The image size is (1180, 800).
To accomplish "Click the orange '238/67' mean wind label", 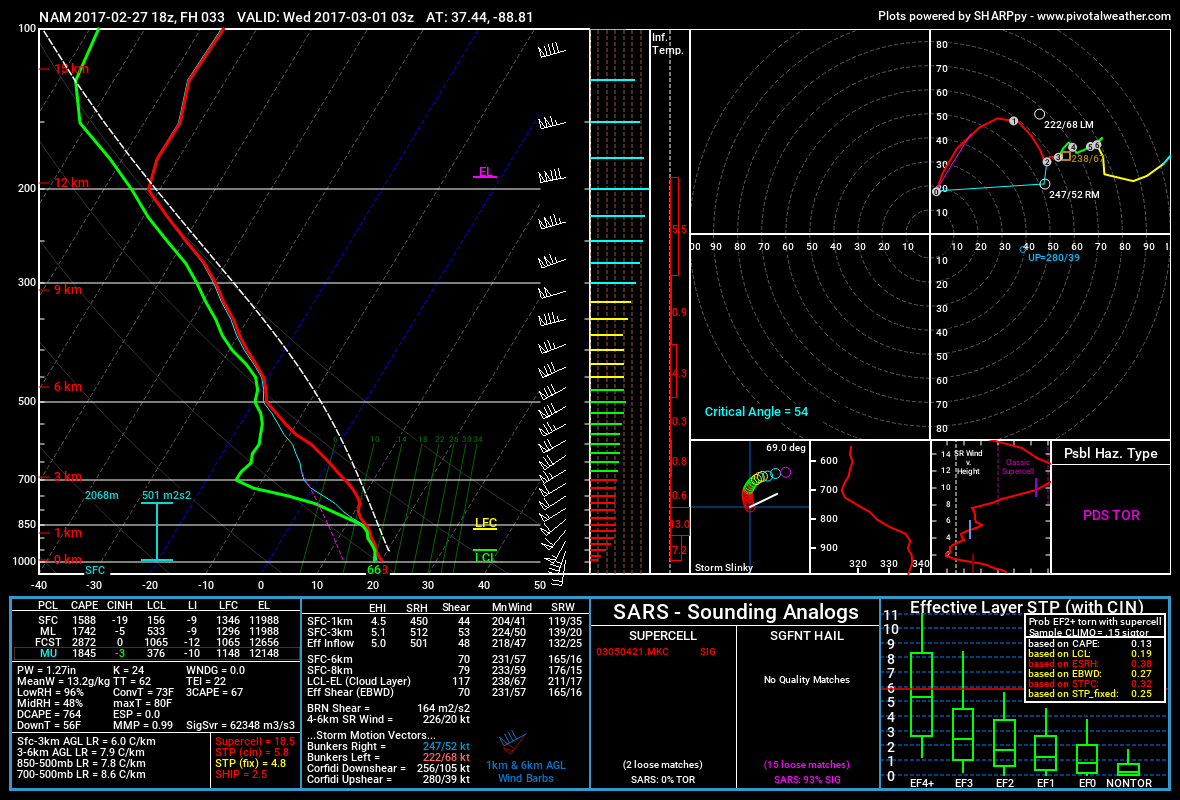I will [1087, 159].
